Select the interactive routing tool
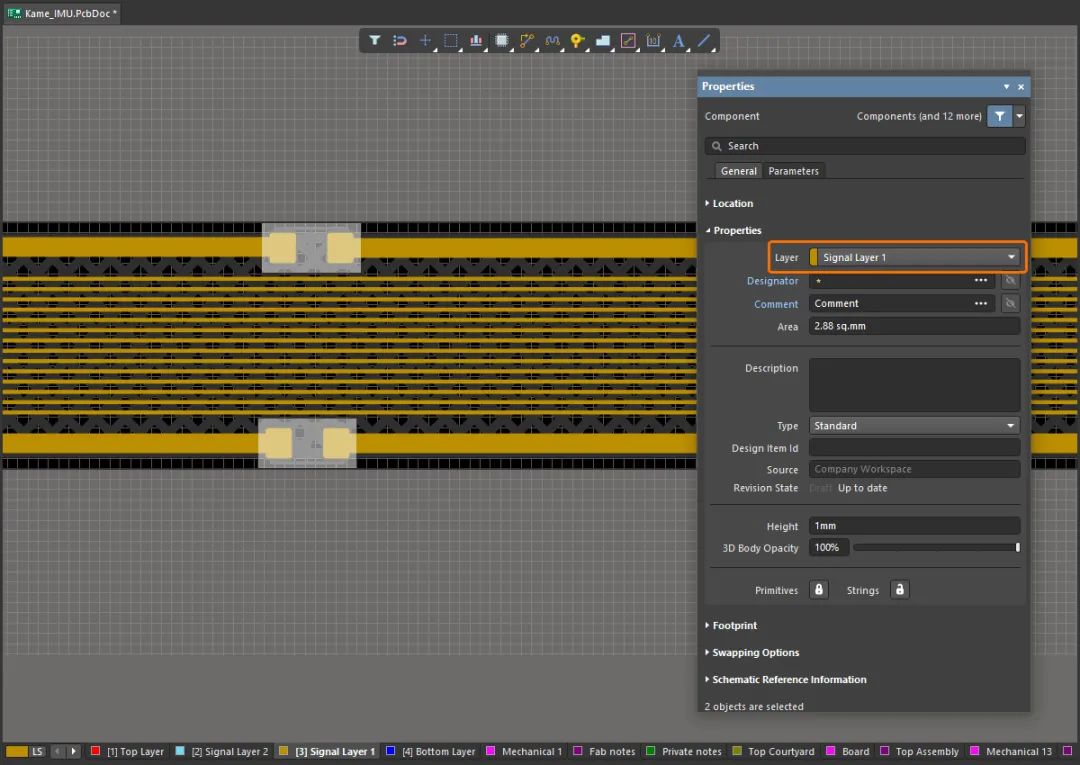1080x765 pixels. [527, 41]
